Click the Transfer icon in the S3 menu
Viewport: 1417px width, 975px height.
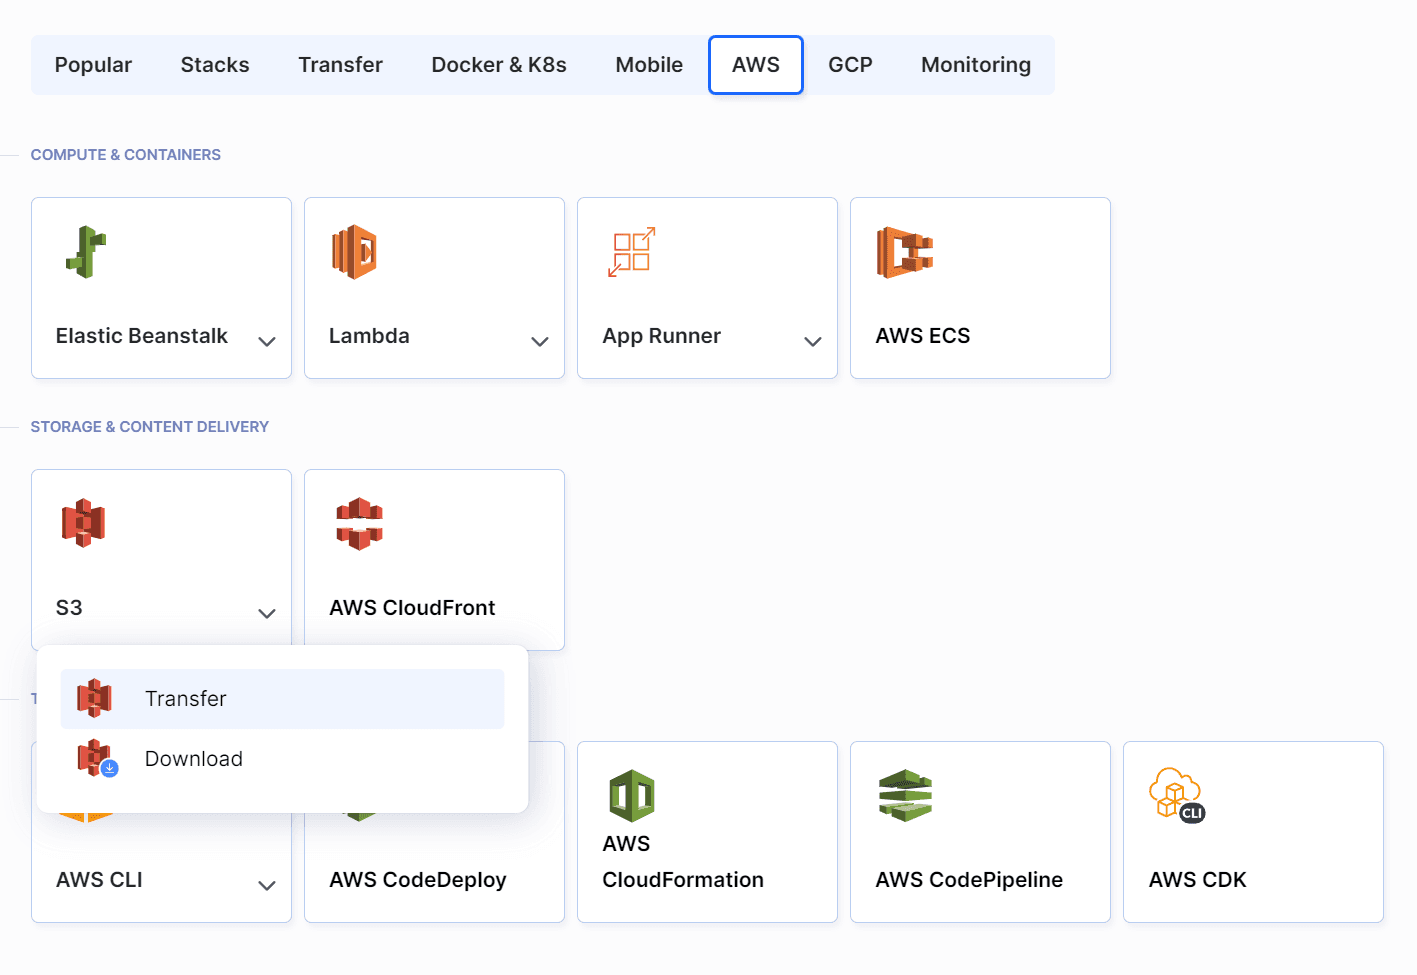[x=95, y=698]
